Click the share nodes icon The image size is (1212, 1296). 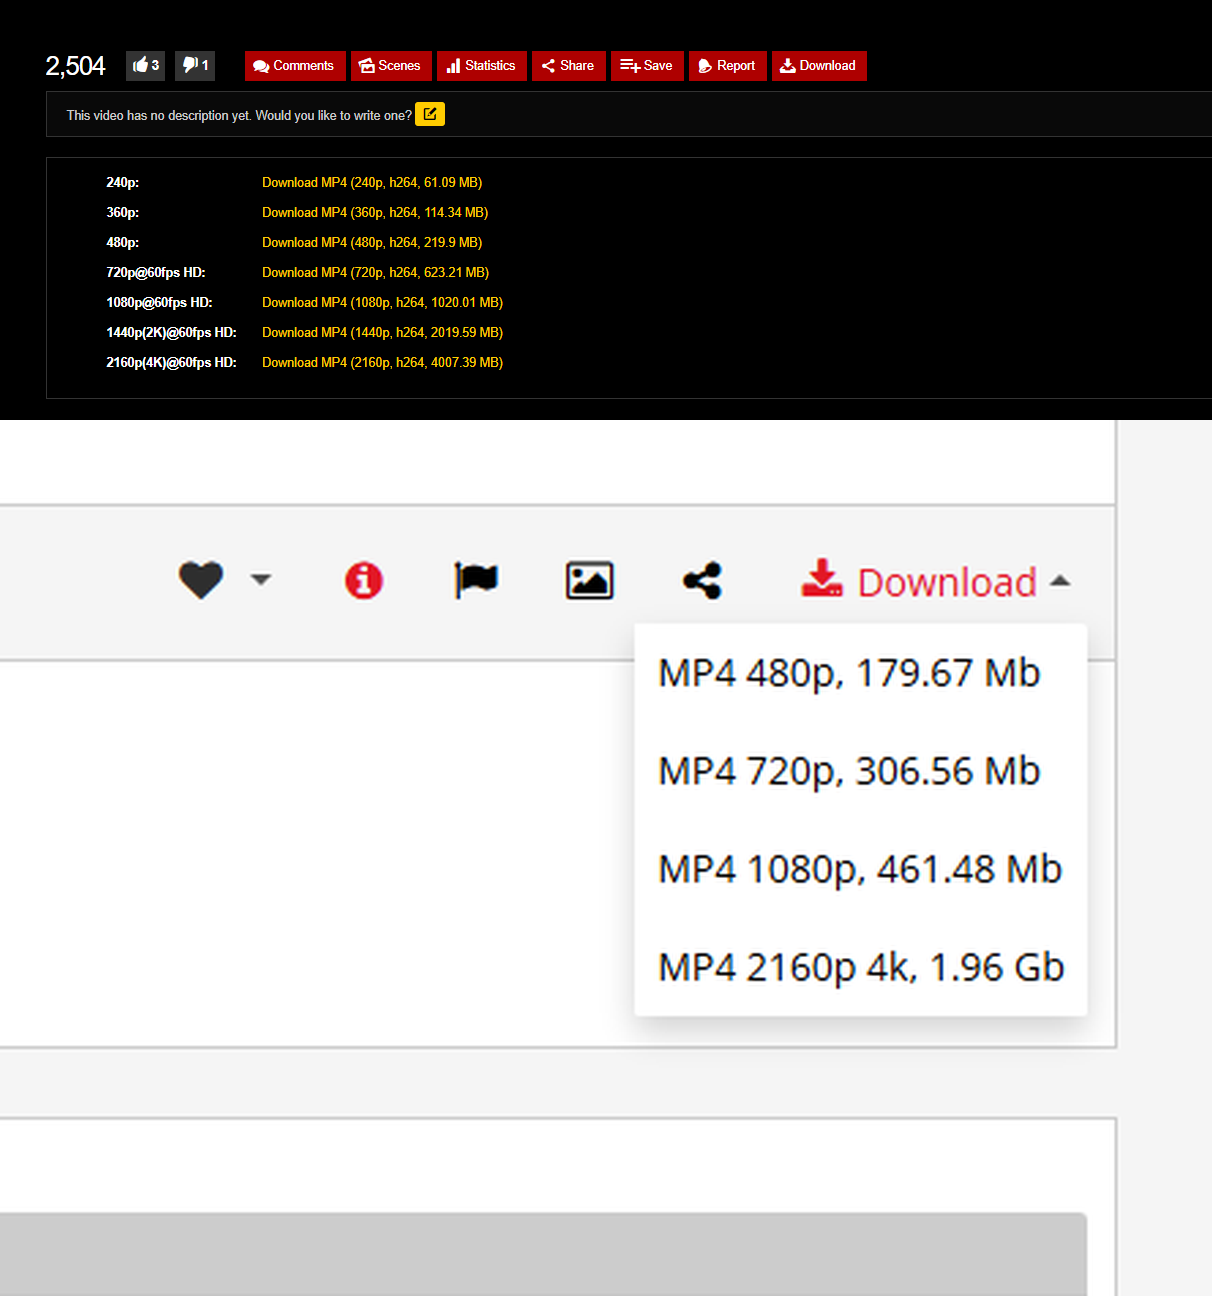pyautogui.click(x=702, y=580)
